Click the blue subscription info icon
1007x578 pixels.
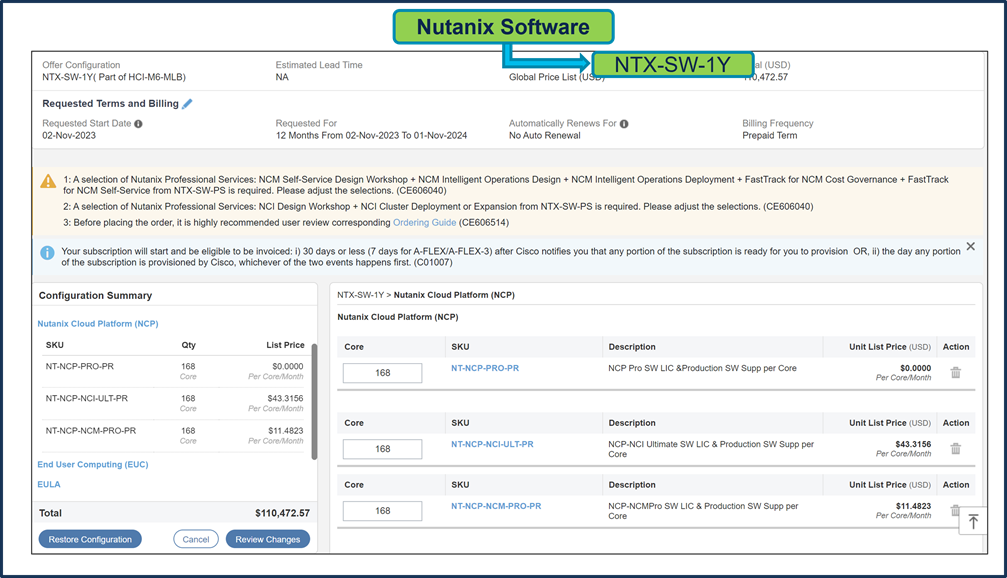[x=47, y=253]
